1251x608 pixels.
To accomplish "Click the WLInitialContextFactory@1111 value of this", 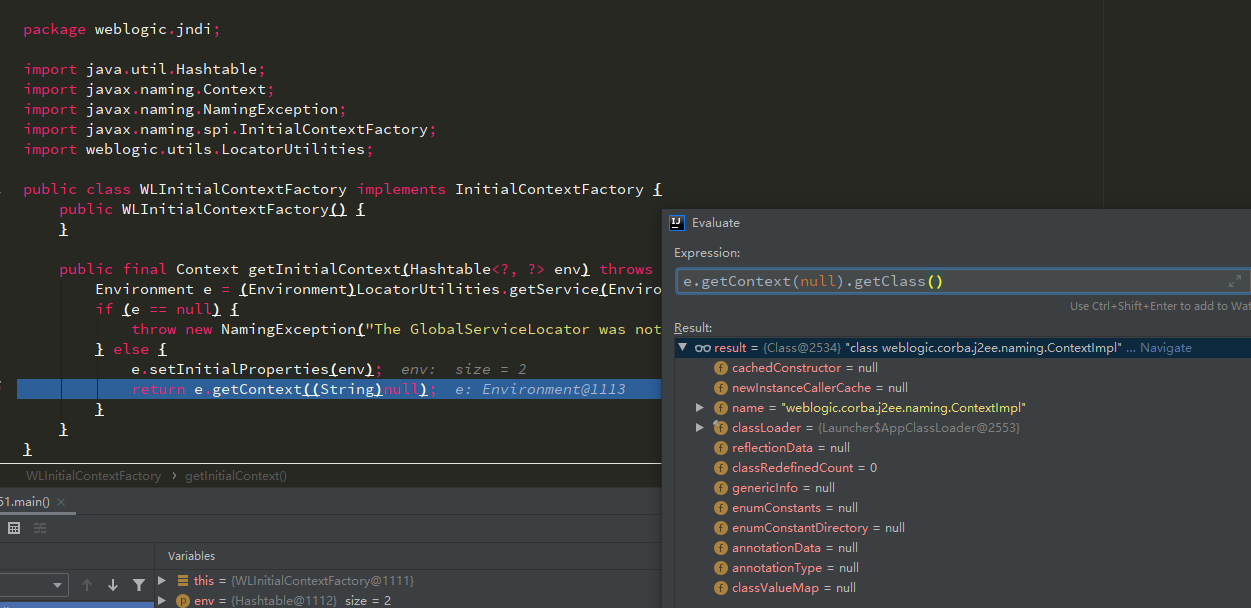I will [321, 581].
